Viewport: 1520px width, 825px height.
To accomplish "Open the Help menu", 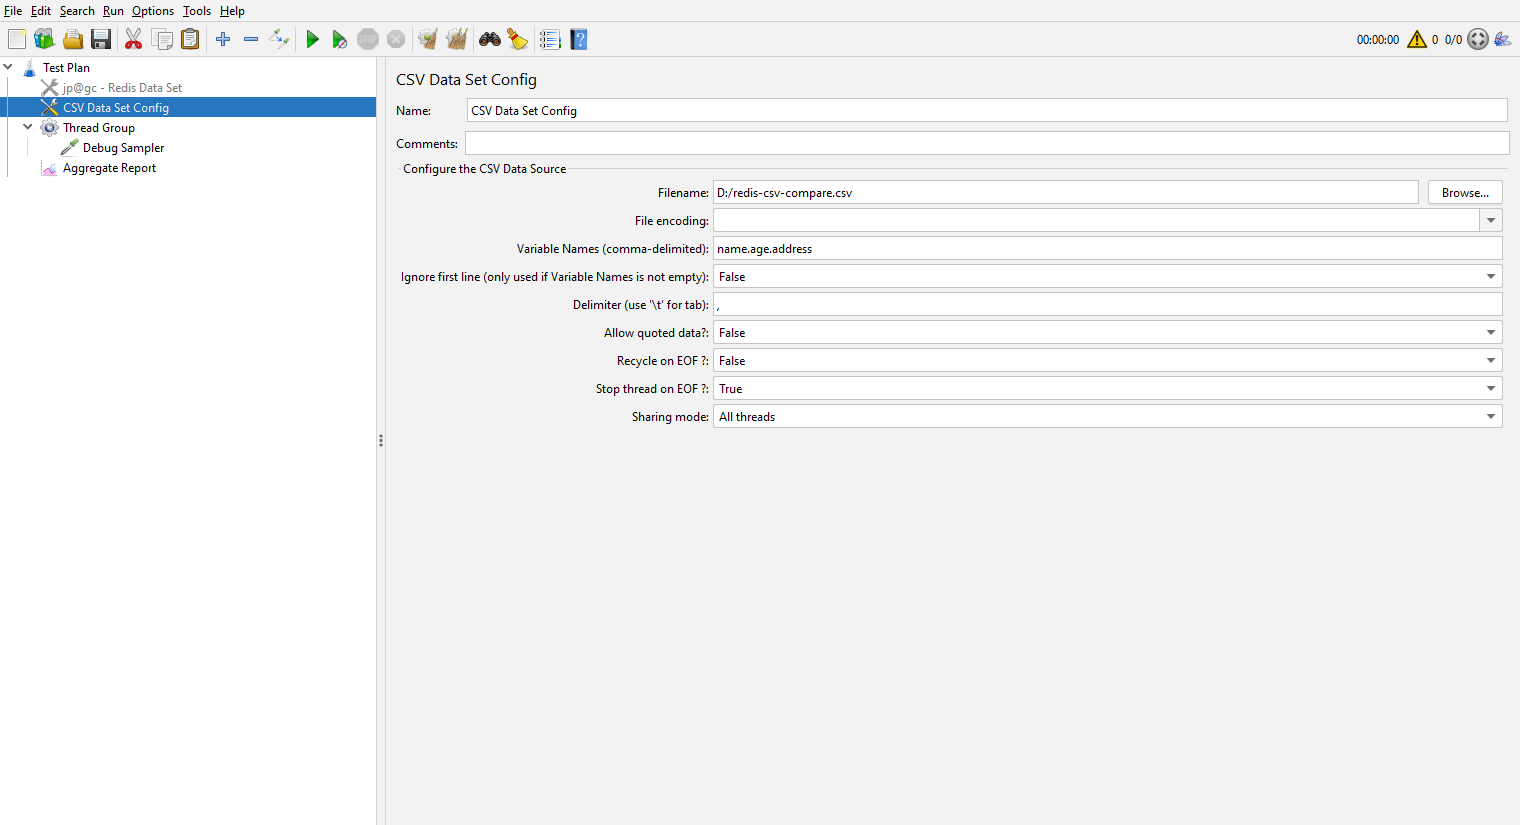I will pyautogui.click(x=232, y=11).
